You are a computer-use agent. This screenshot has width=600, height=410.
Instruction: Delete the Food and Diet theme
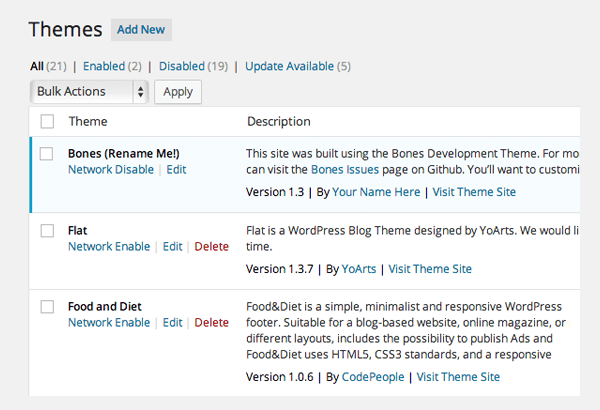point(211,323)
